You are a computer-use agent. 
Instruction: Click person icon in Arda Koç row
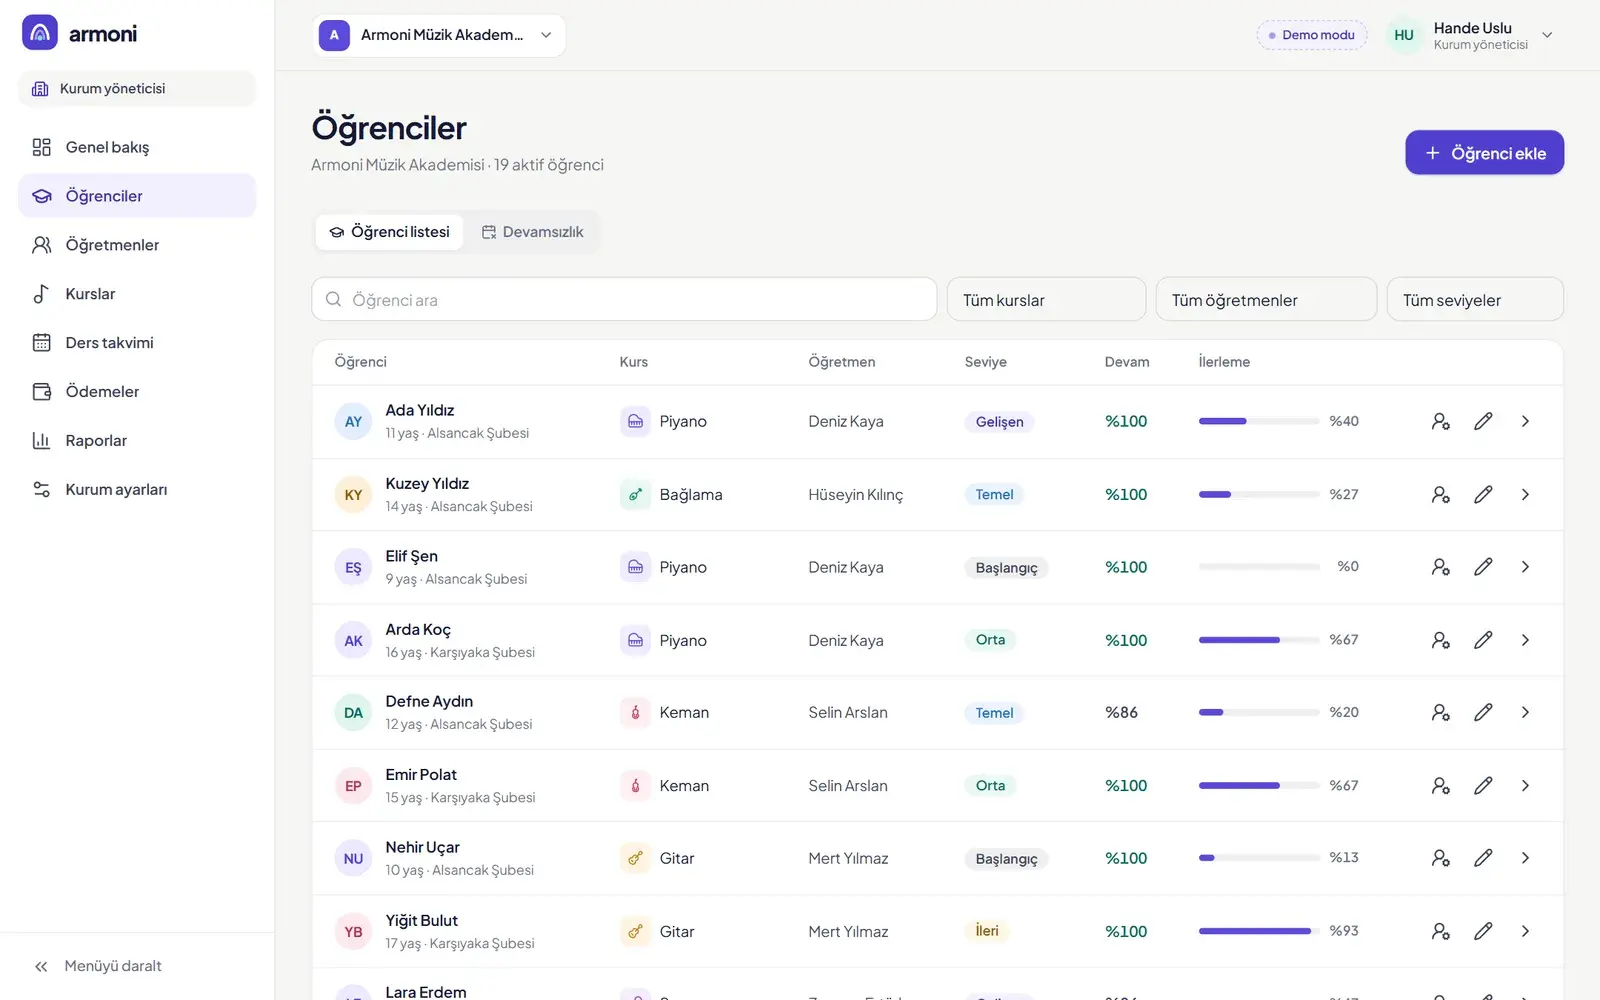(1440, 640)
